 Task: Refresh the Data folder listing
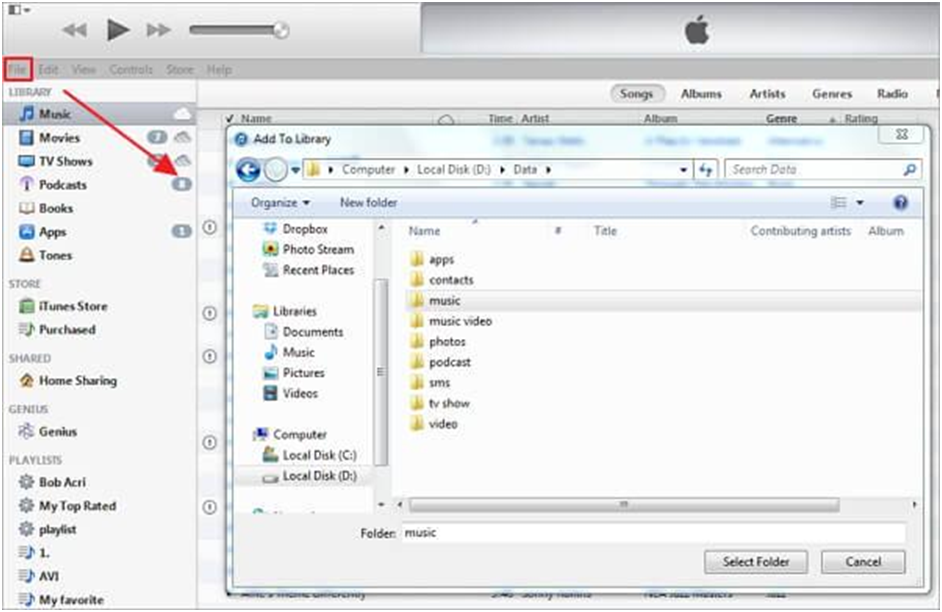click(705, 170)
